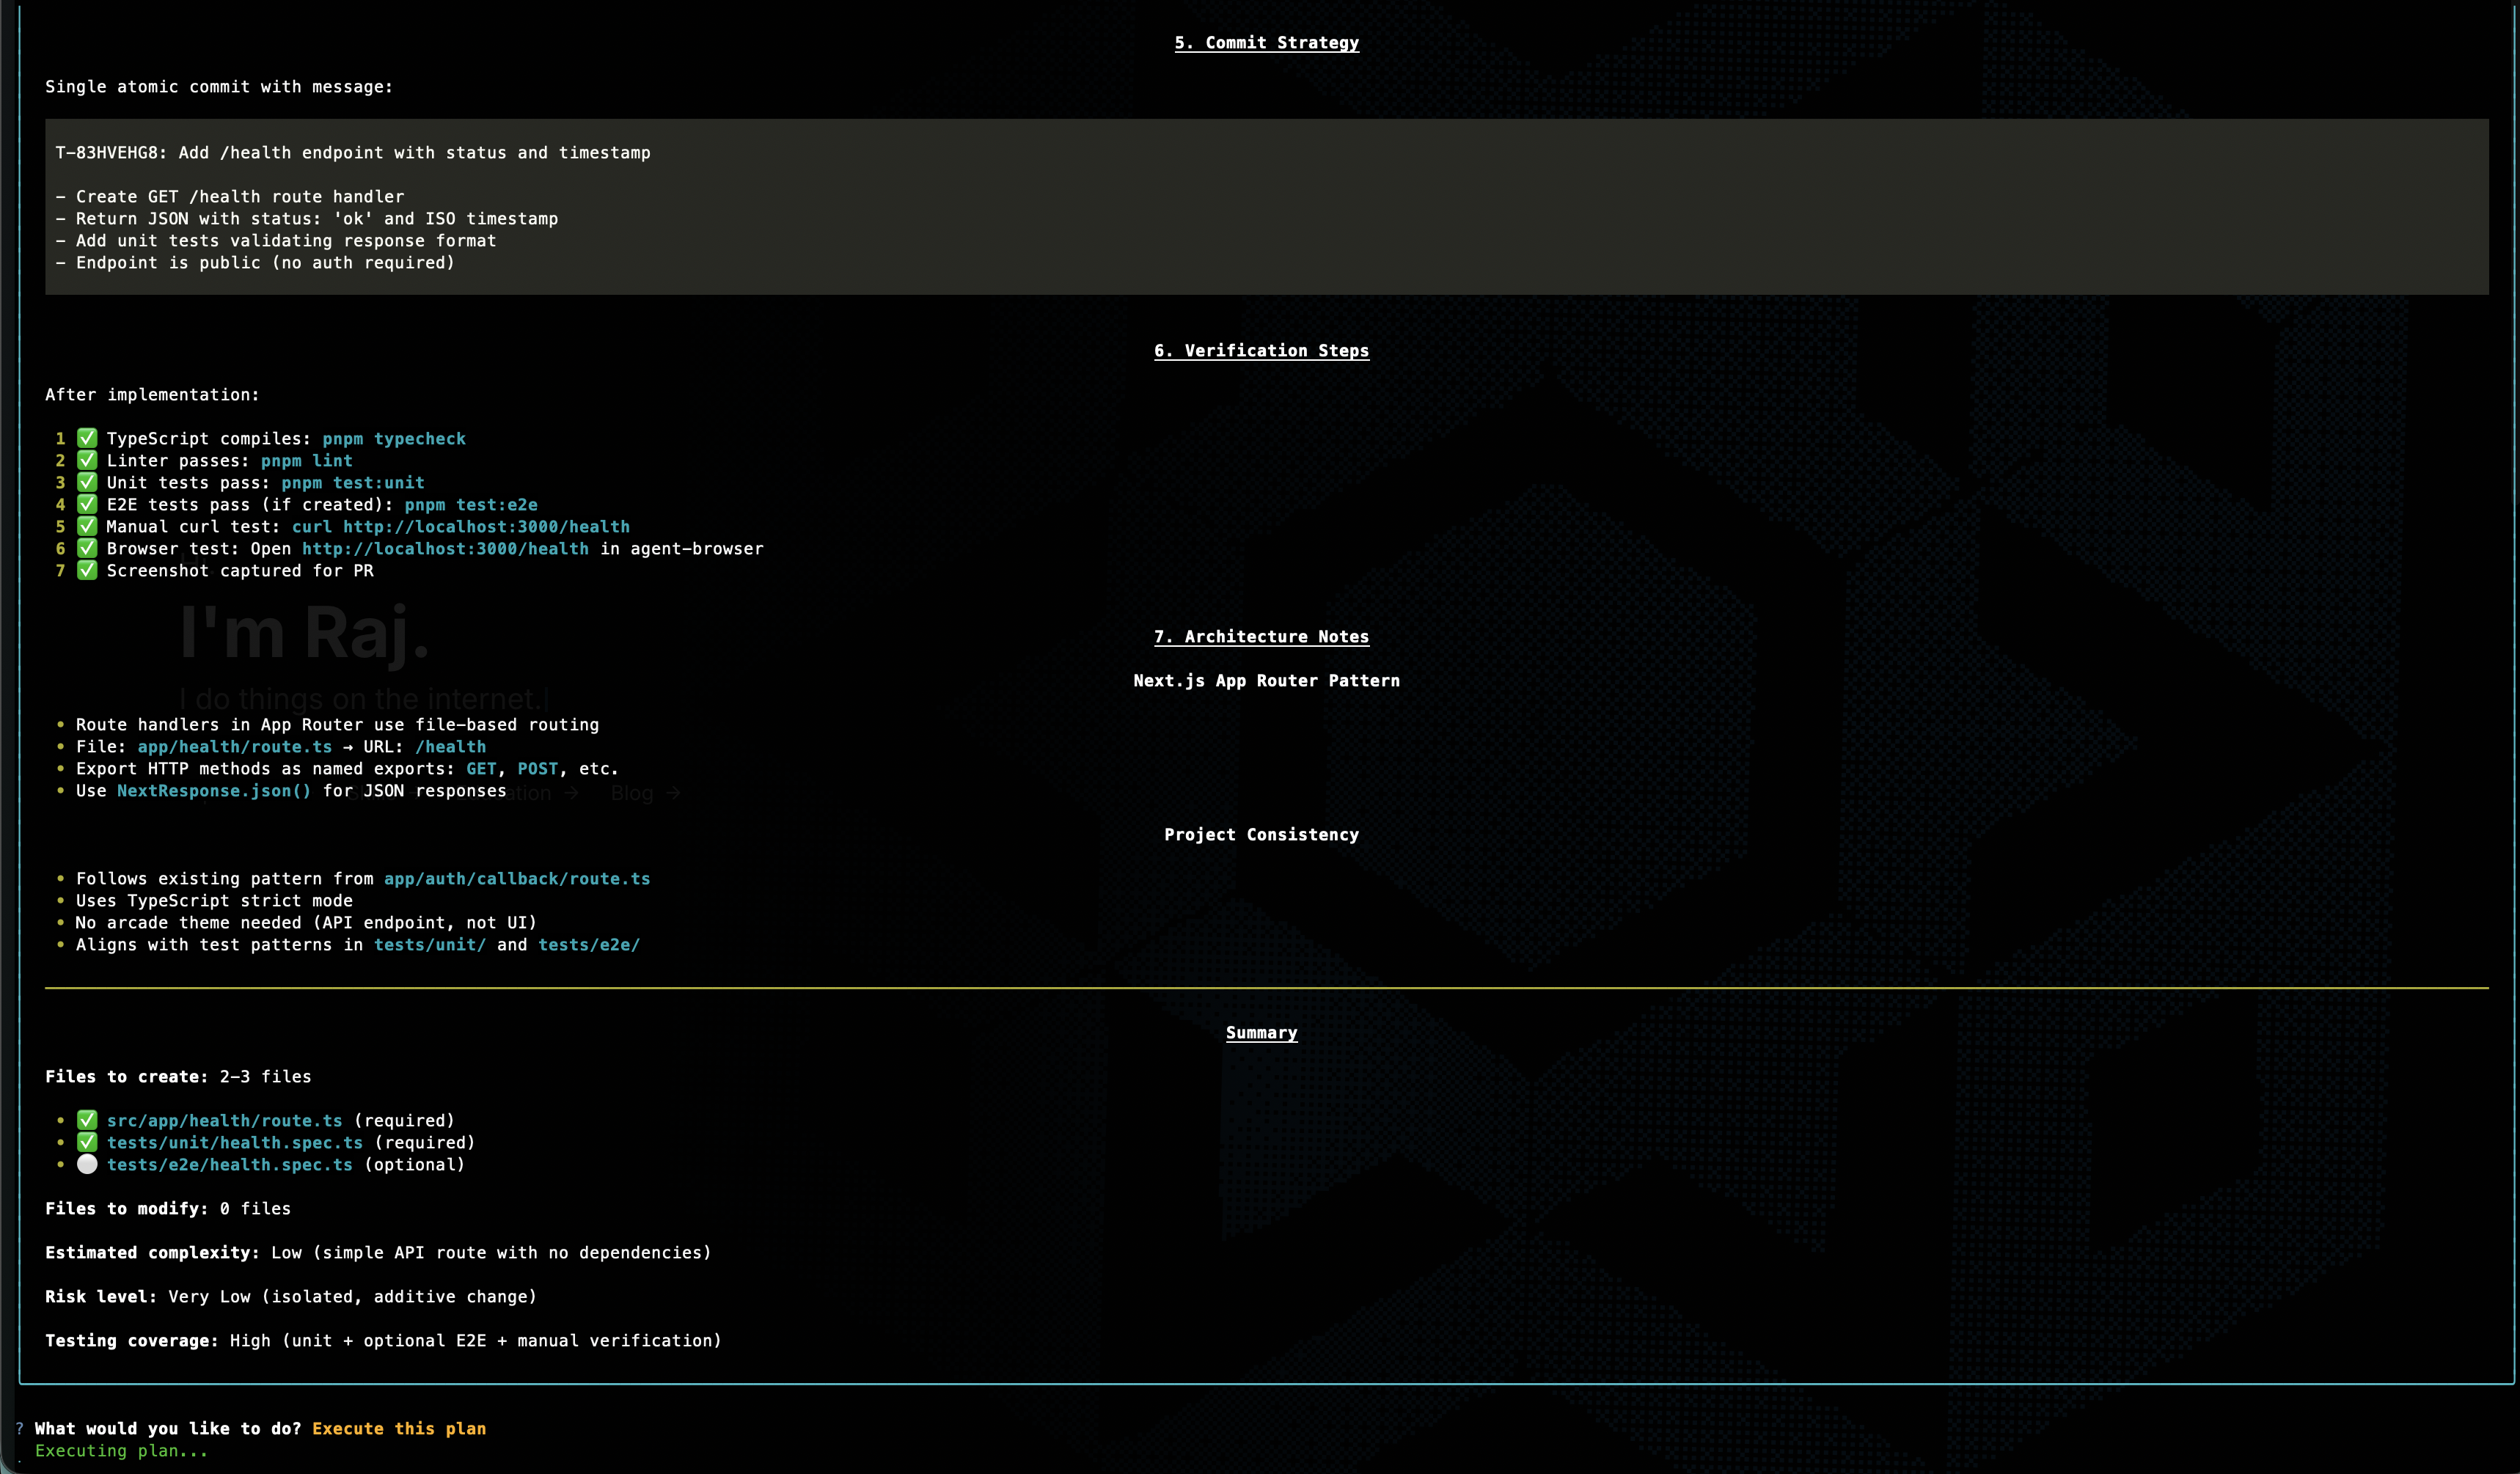The width and height of the screenshot is (2520, 1474).
Task: Click white circle beside tests/e2e/health.spec.ts
Action: pos(87,1164)
